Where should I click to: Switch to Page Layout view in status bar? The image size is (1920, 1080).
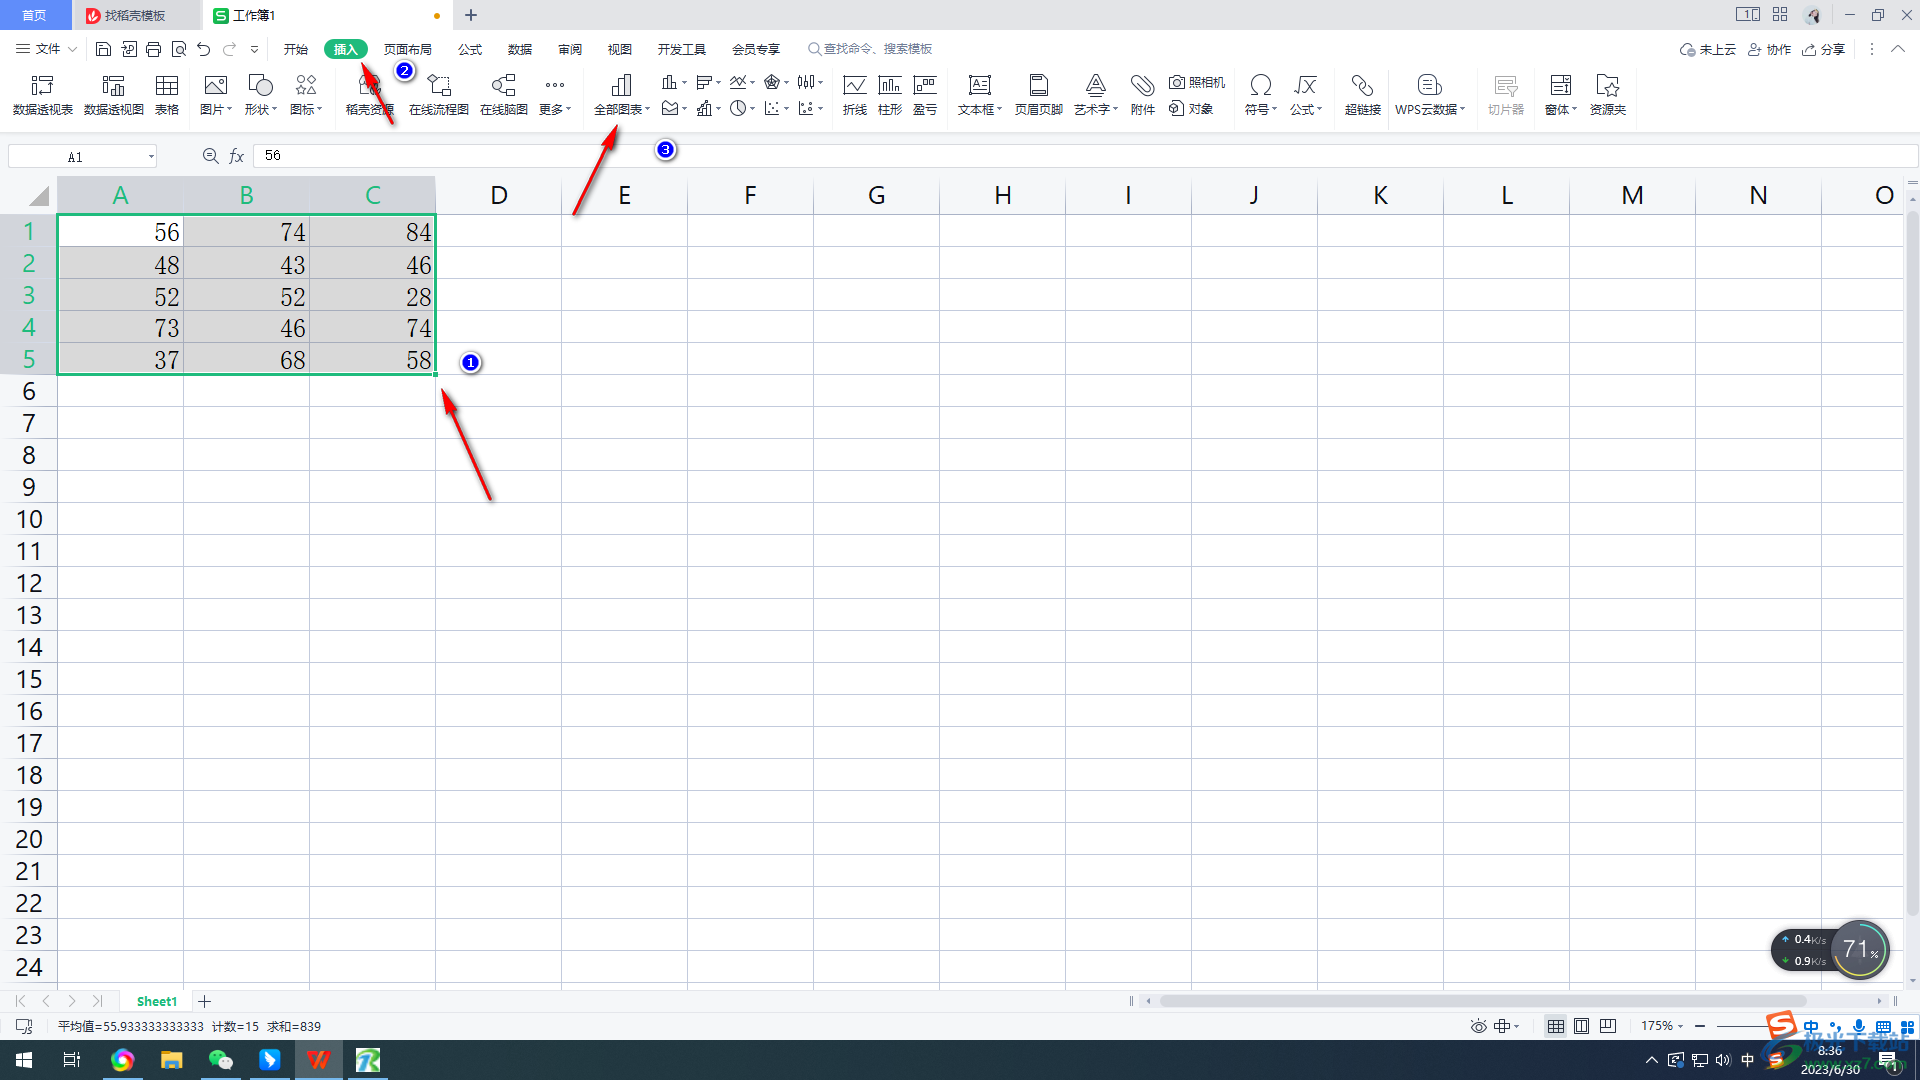(x=1582, y=1026)
